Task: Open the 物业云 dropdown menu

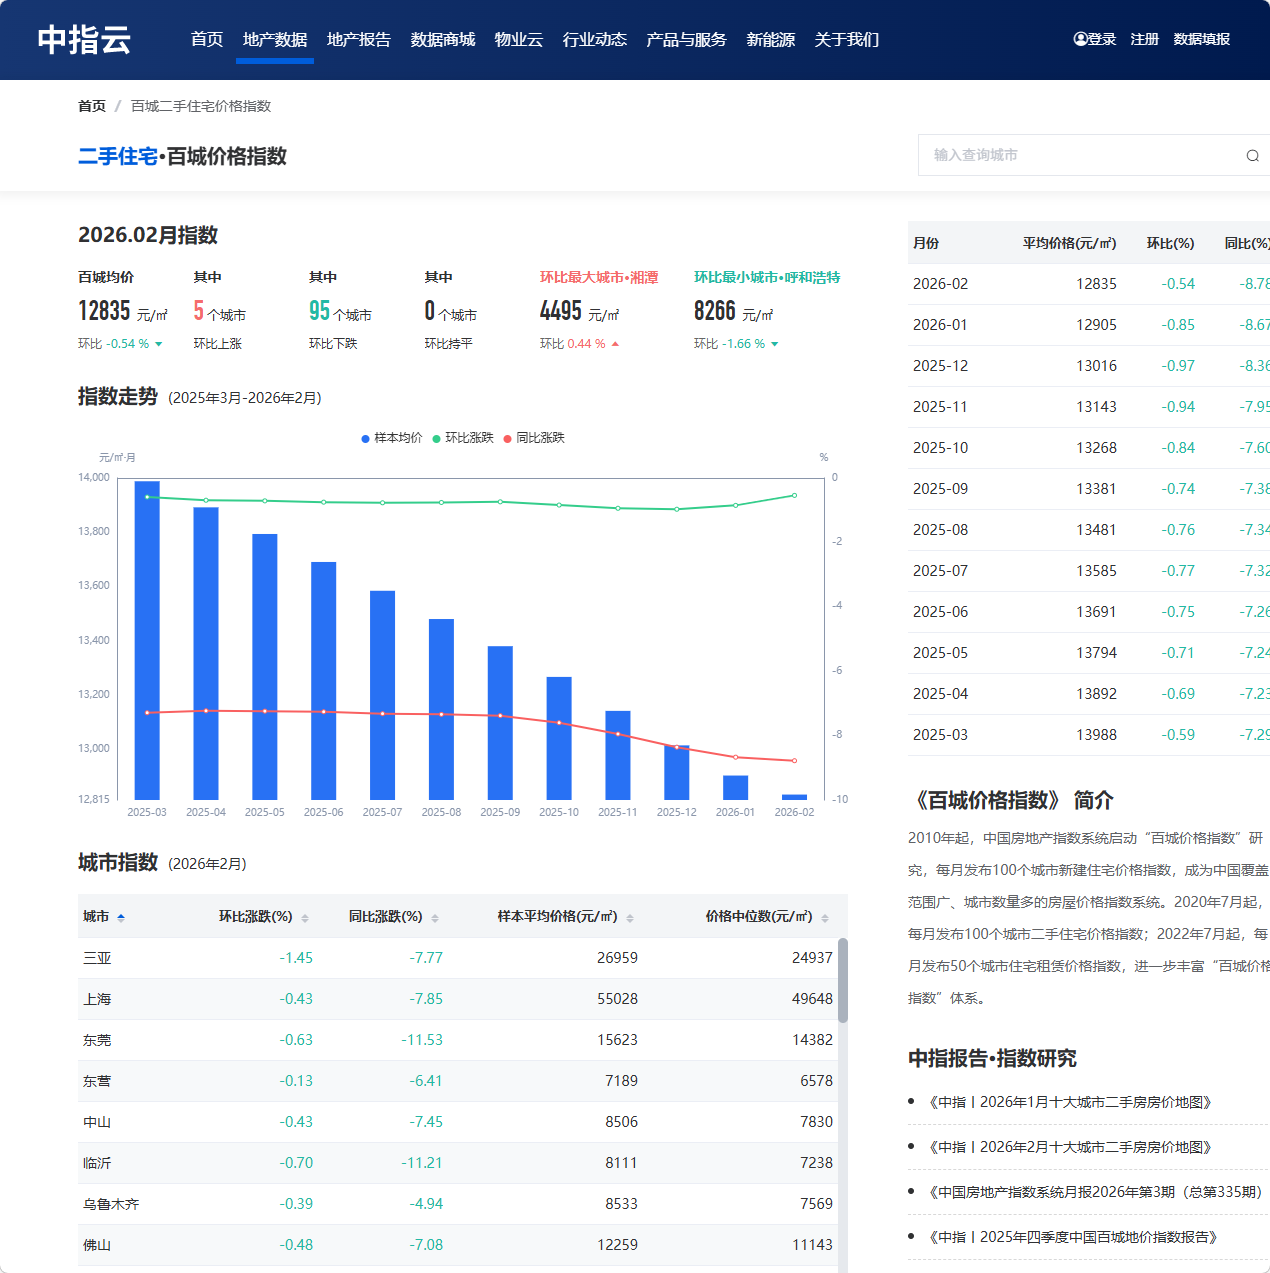Action: pyautogui.click(x=519, y=39)
